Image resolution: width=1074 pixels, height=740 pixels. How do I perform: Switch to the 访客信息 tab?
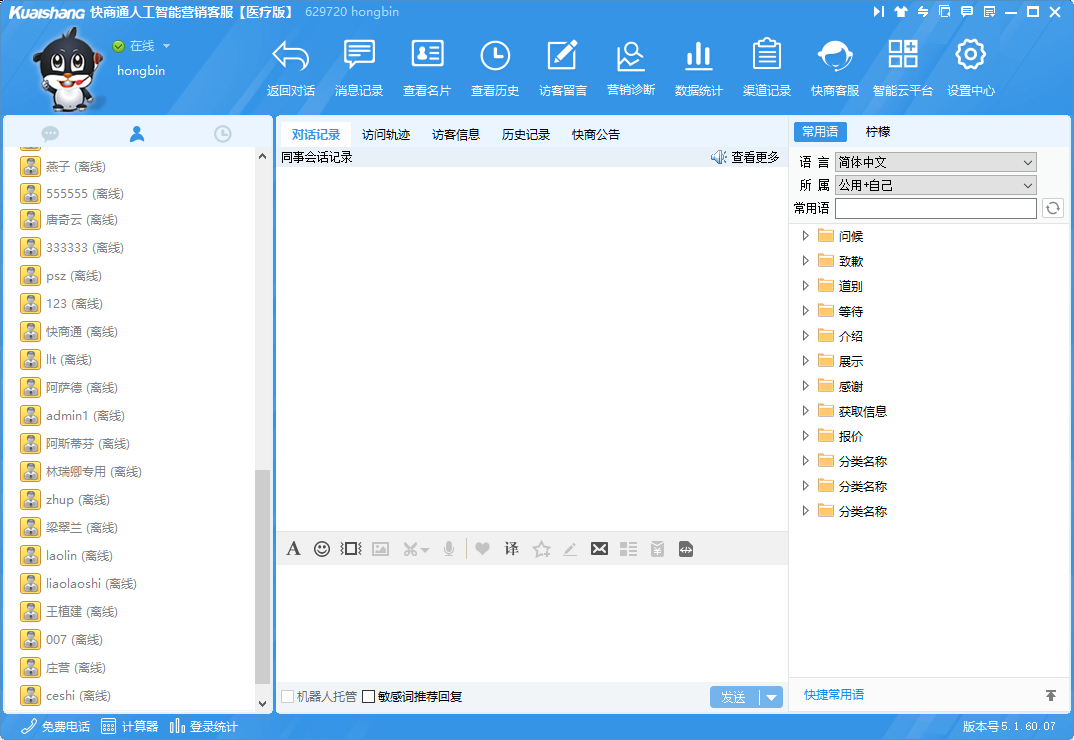[456, 135]
